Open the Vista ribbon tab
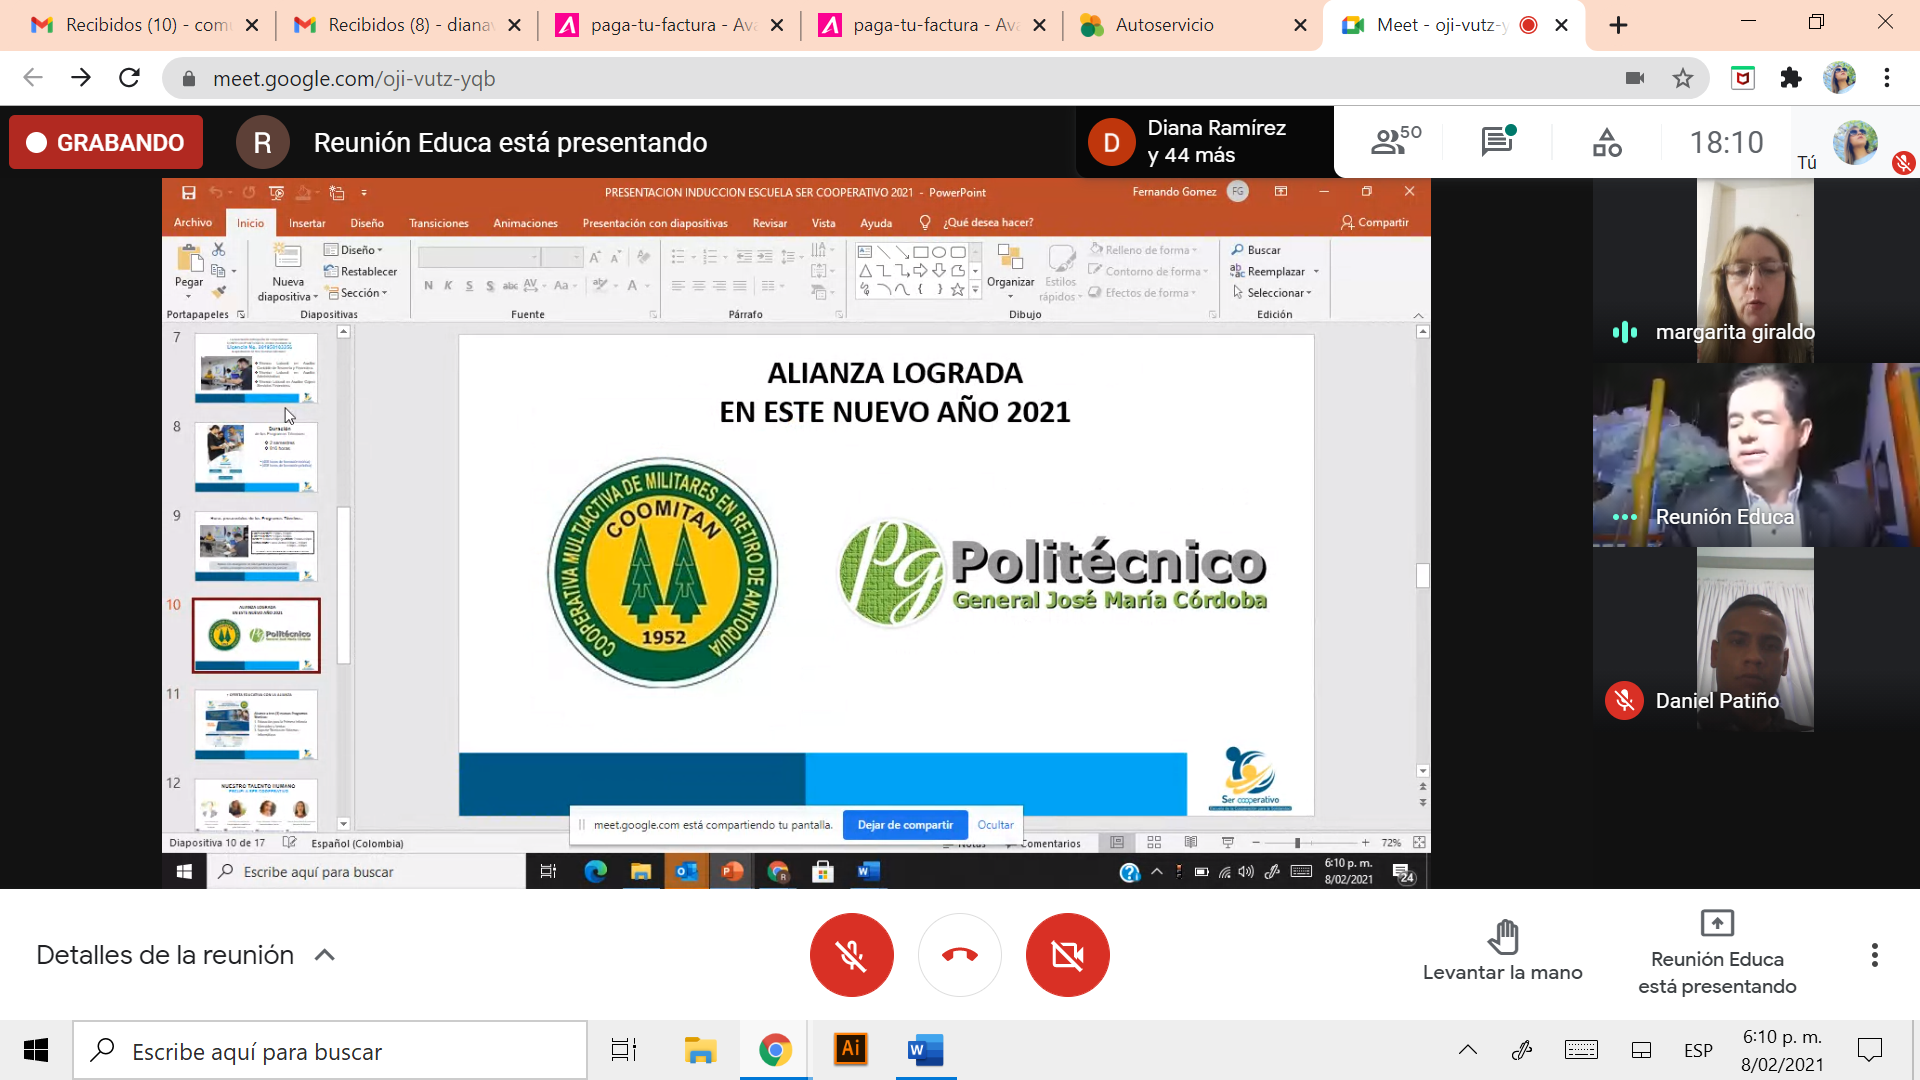Screen dimensions: 1920x1080 click(823, 223)
